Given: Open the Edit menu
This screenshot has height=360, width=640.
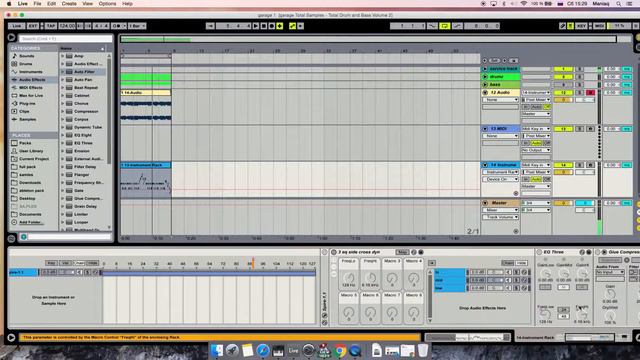Looking at the screenshot, I should pos(51,4).
